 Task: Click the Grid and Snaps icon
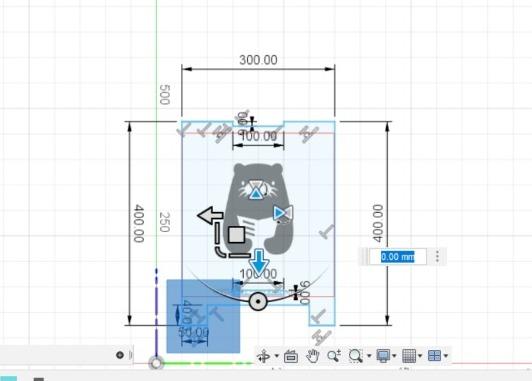409,356
